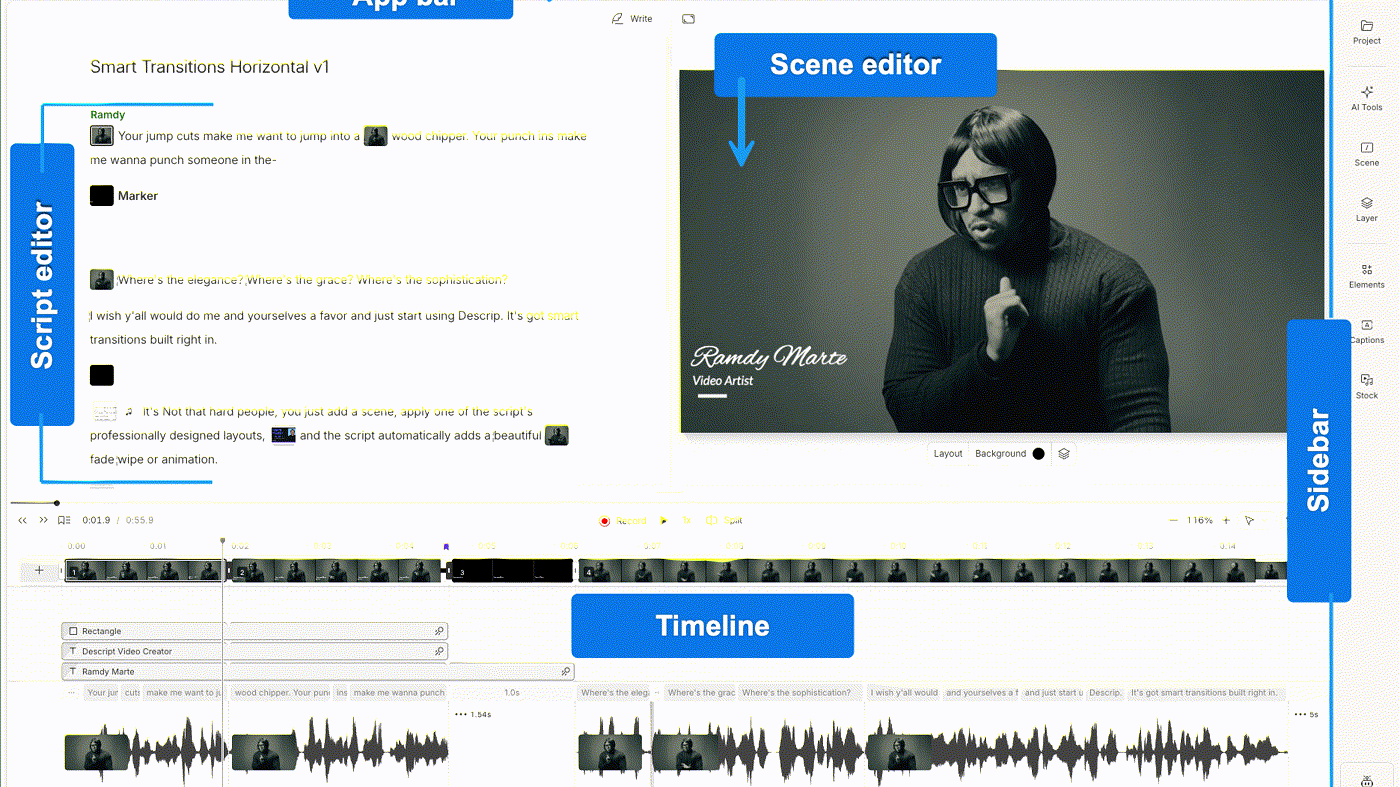1400x787 pixels.
Task: Jump to previous scene with double-left arrows
Action: coord(23,520)
